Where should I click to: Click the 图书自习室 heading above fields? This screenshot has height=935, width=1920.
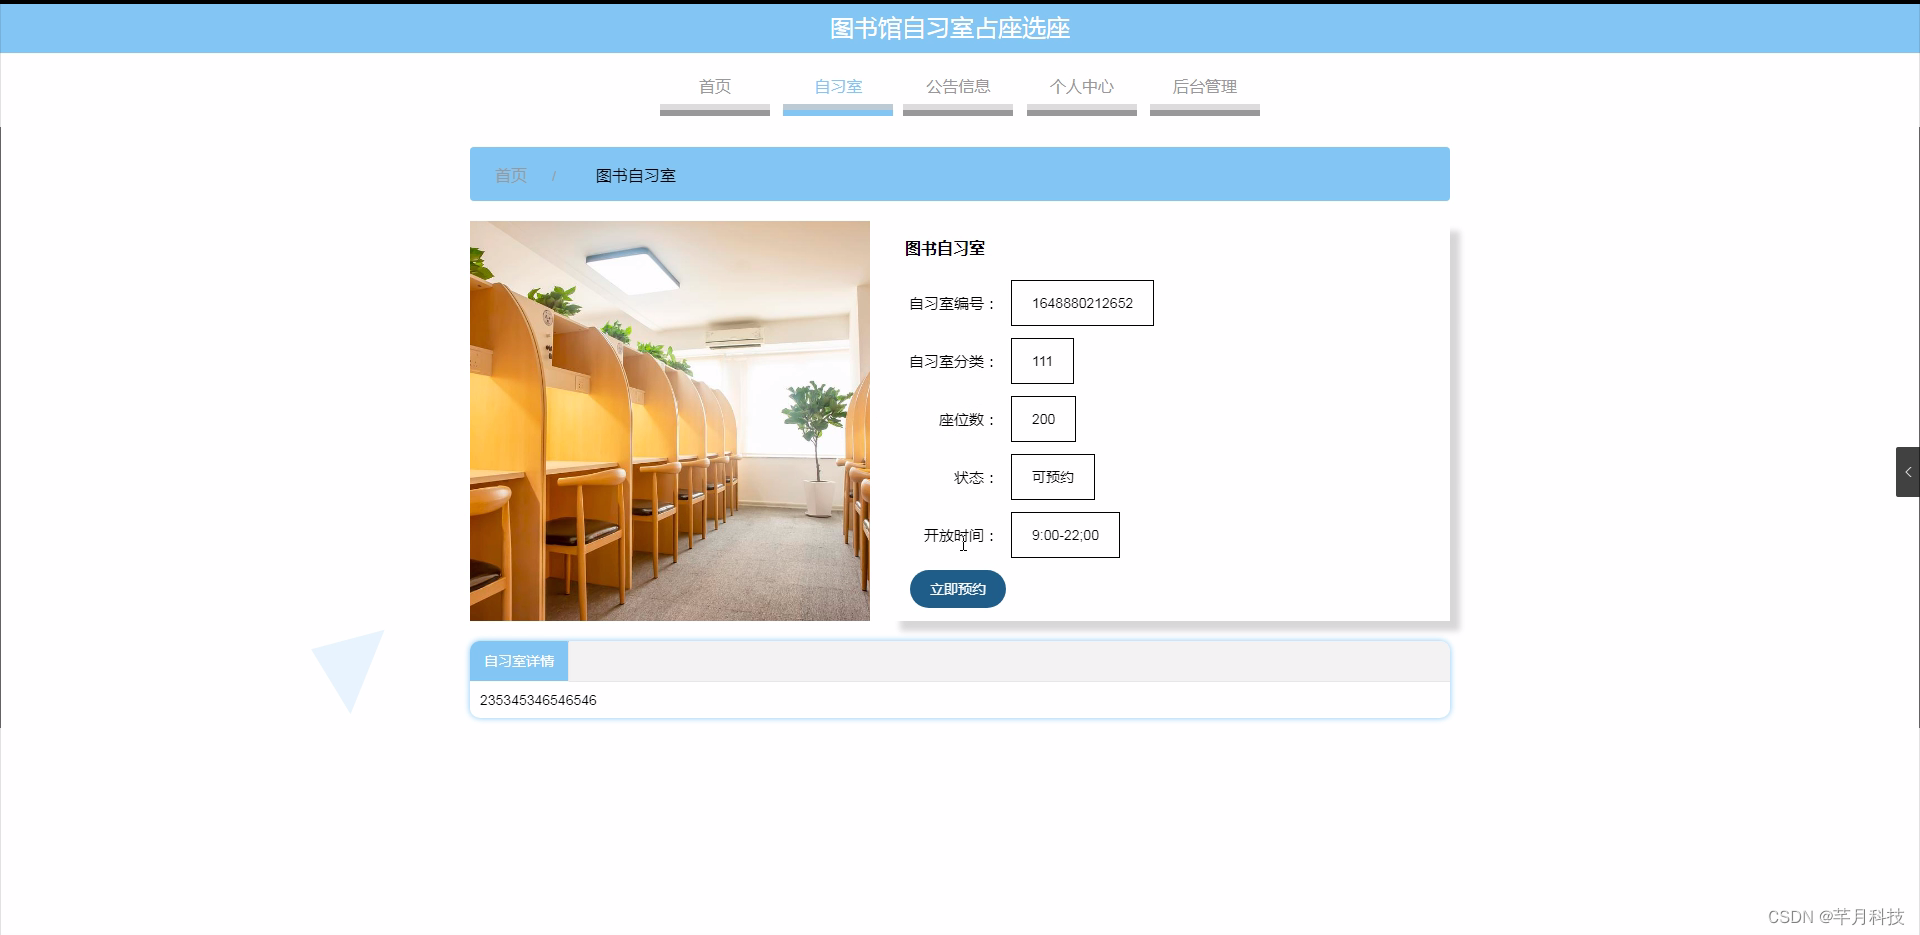coord(942,248)
